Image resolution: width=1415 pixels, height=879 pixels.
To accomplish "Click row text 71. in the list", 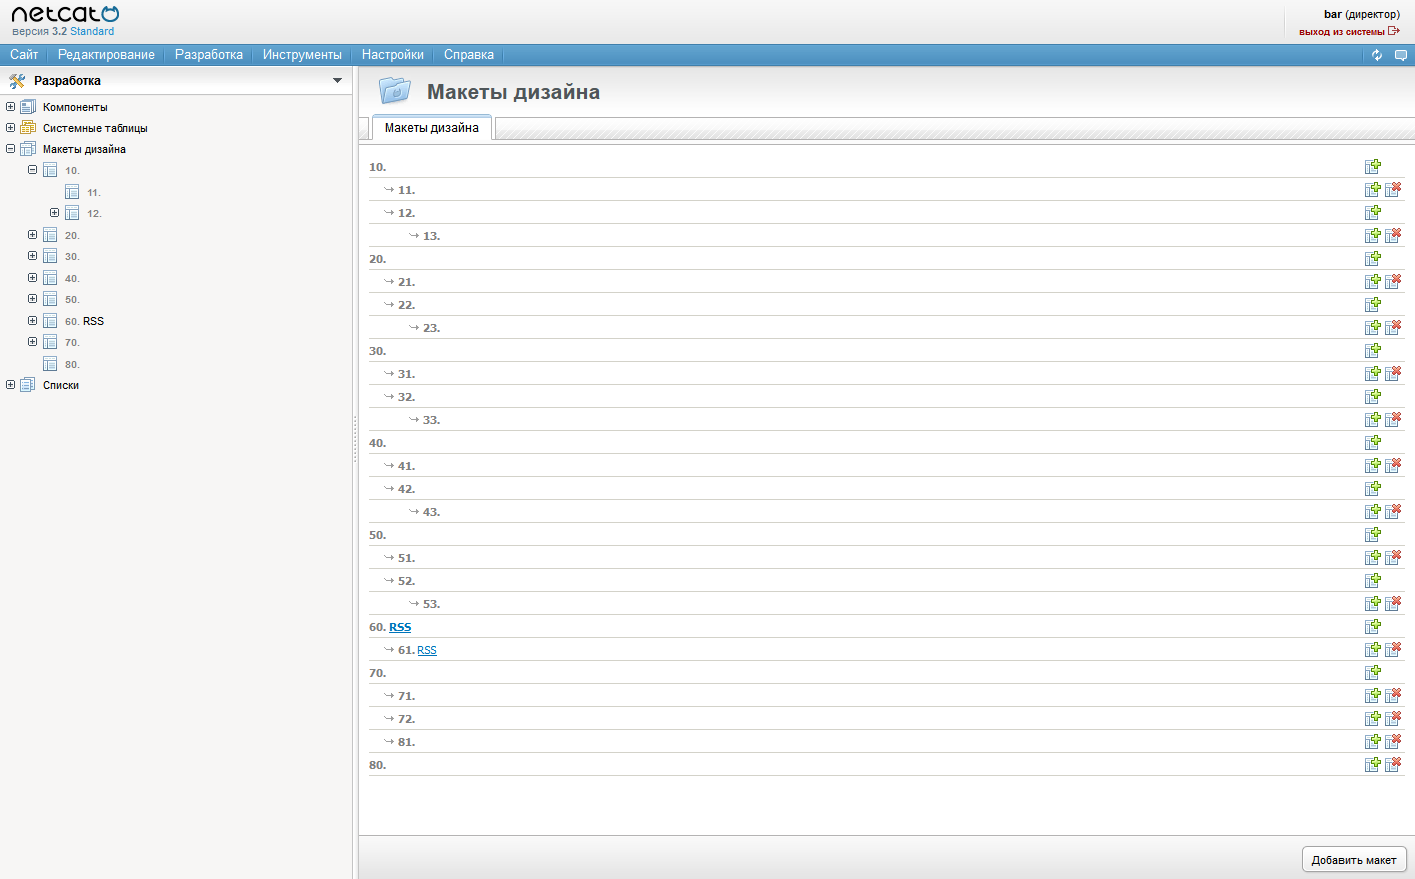I will pos(406,696).
